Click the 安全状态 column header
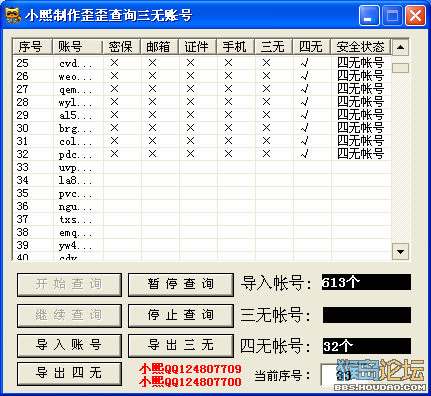 [x=360, y=47]
